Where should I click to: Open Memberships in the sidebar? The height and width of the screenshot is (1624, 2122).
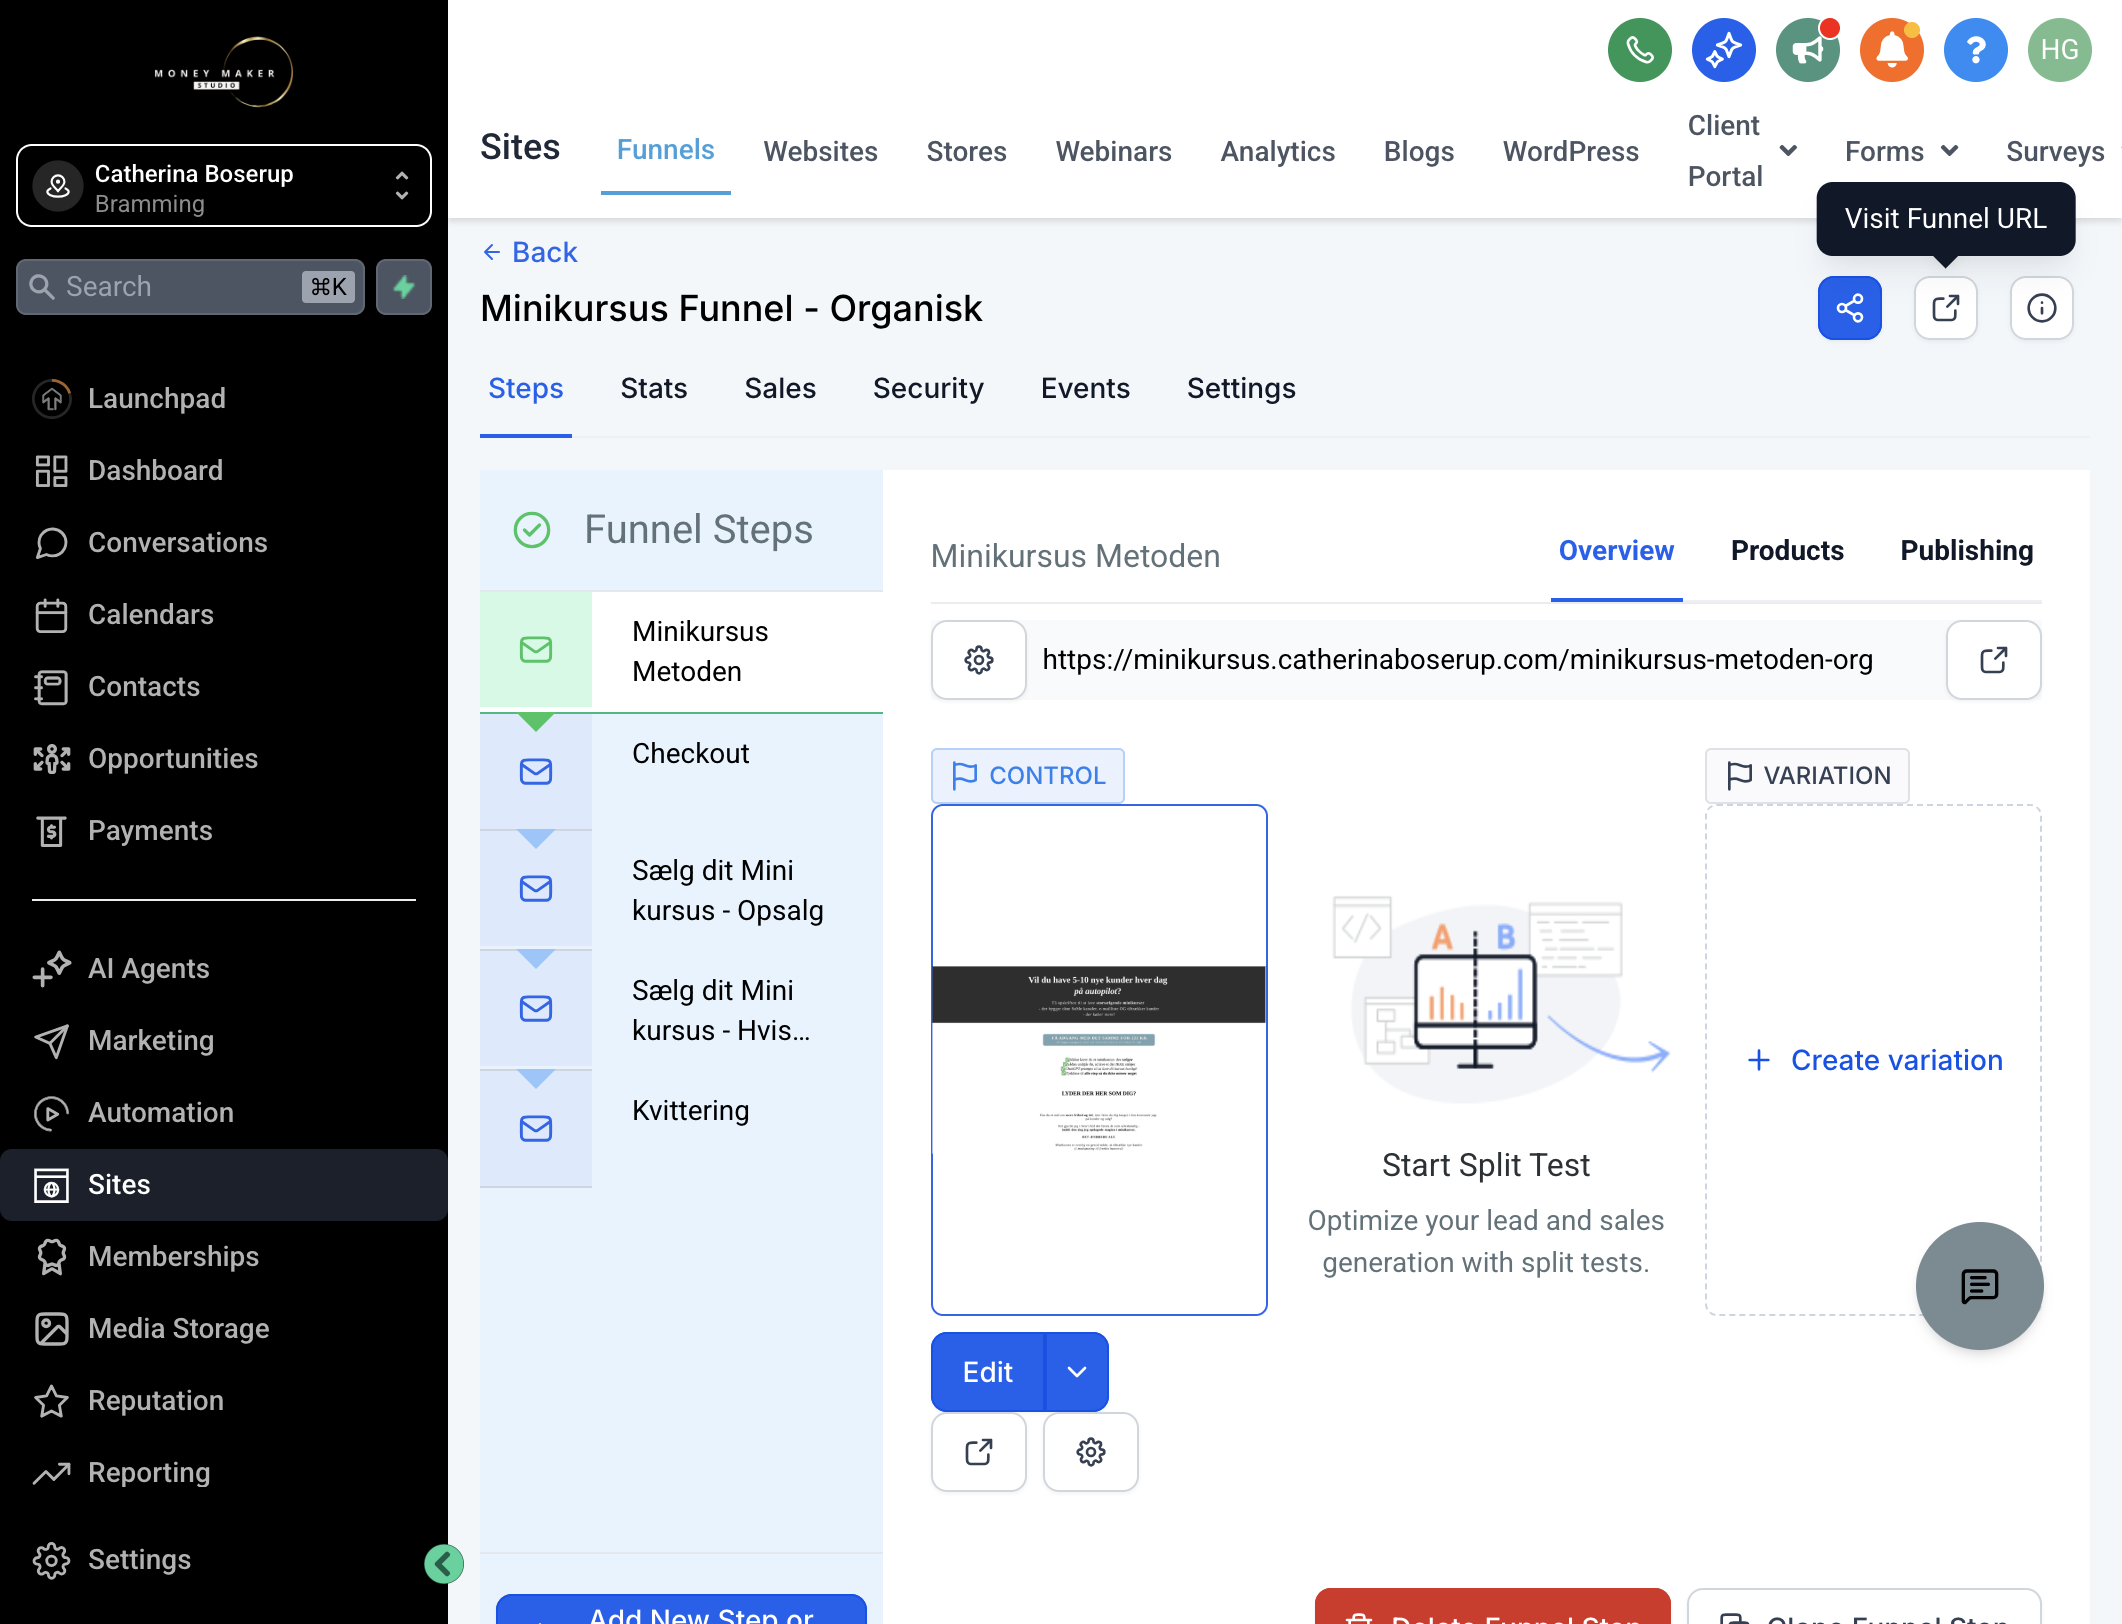coord(173,1257)
